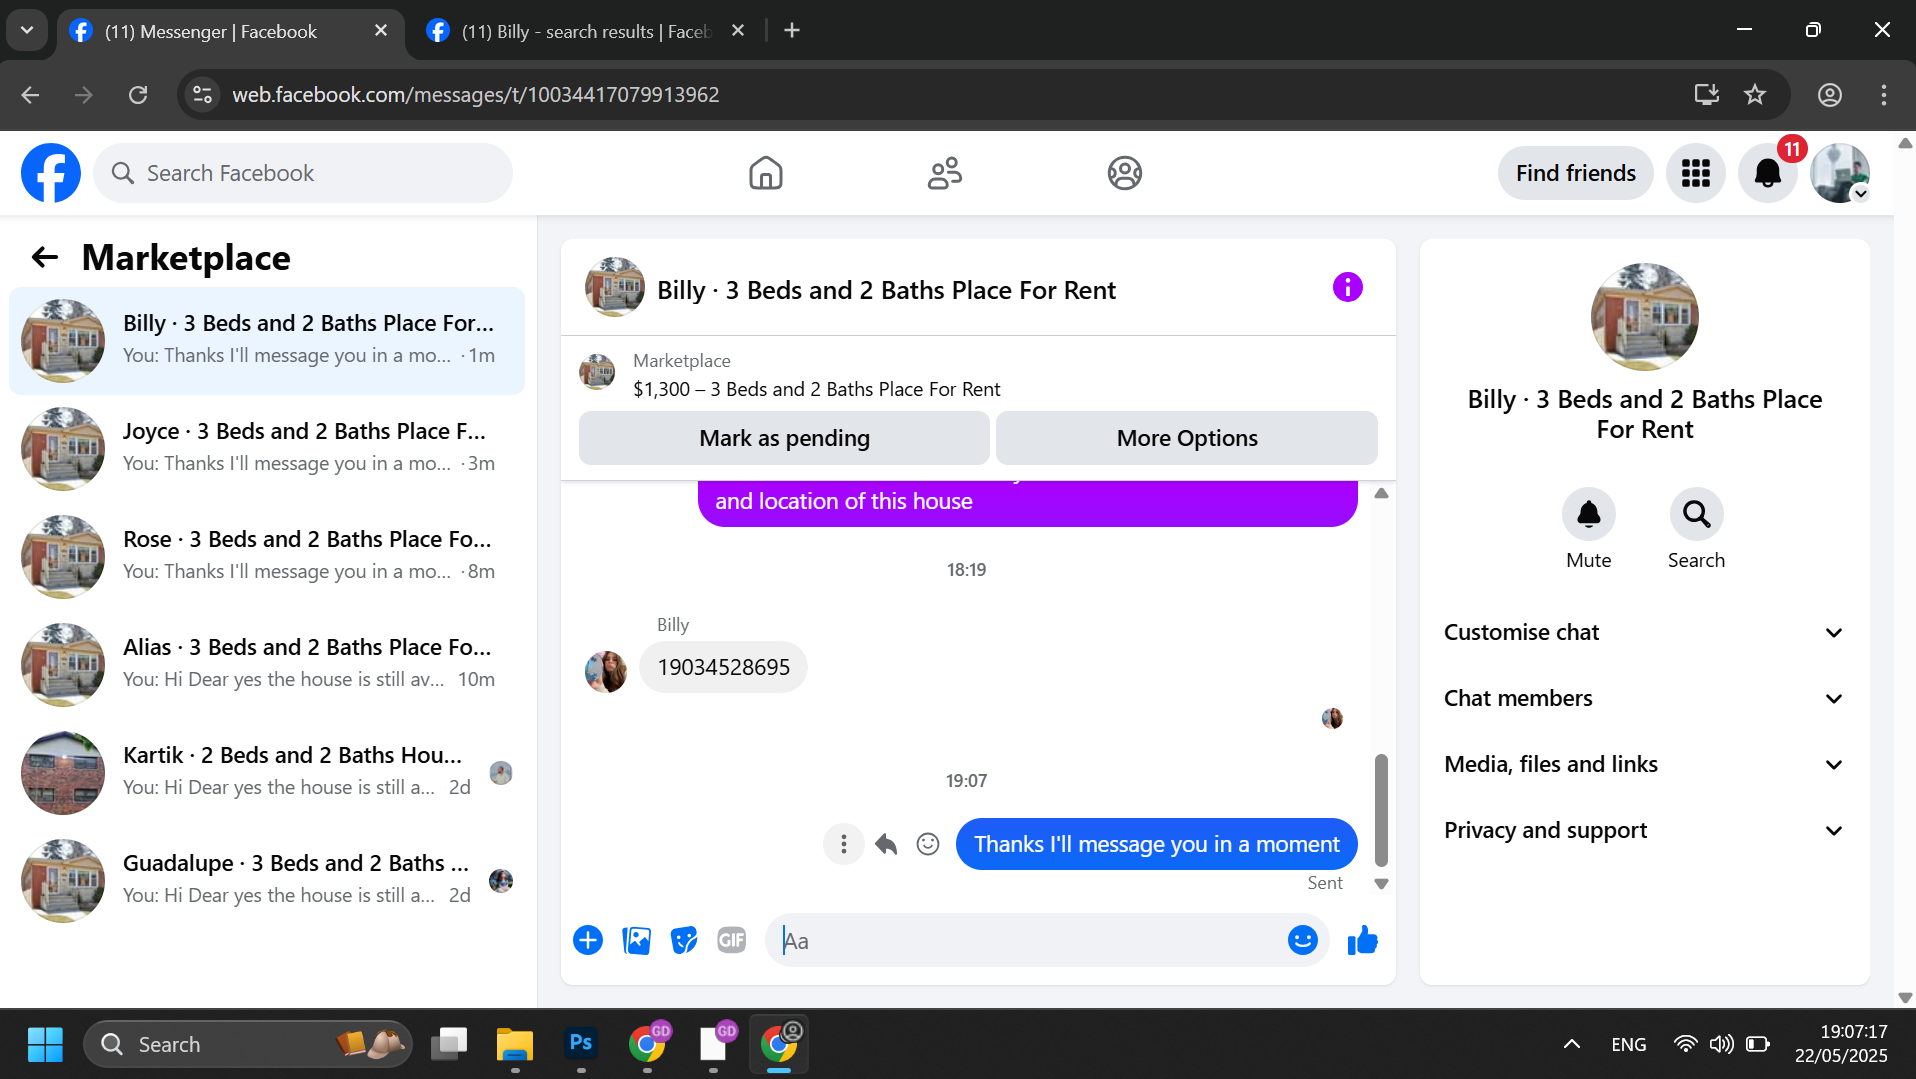Attach a photo or file
Viewport: 1916px width, 1079px height.
(636, 940)
